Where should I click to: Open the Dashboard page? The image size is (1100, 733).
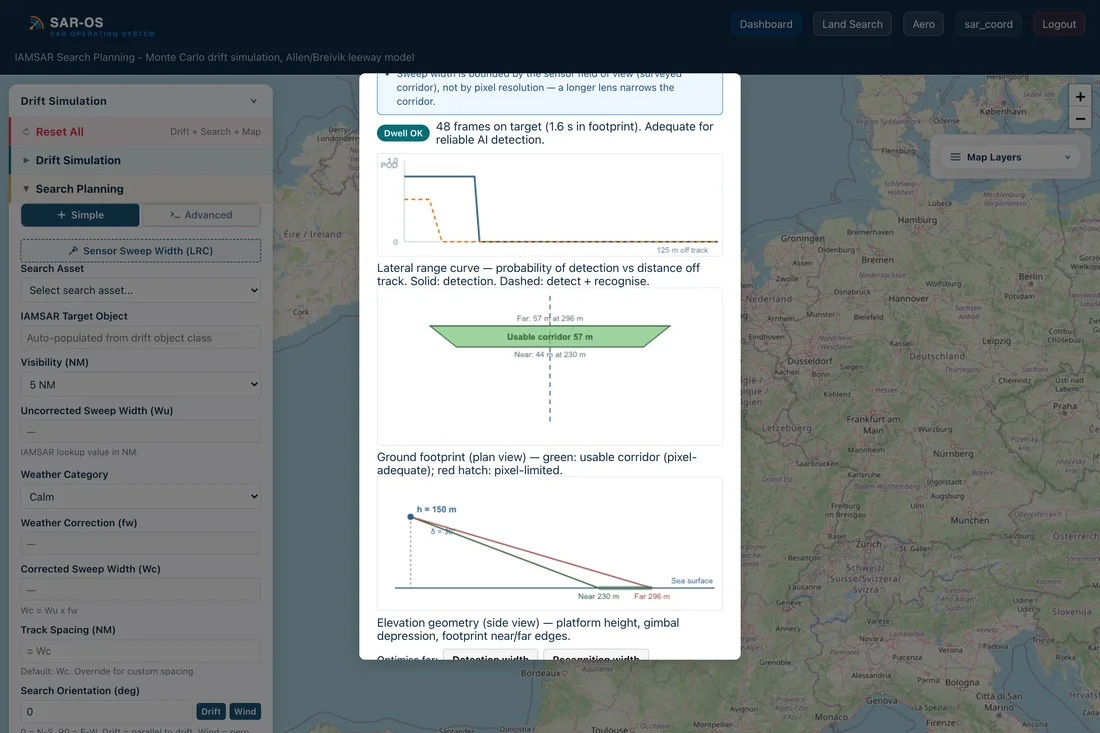[766, 24]
